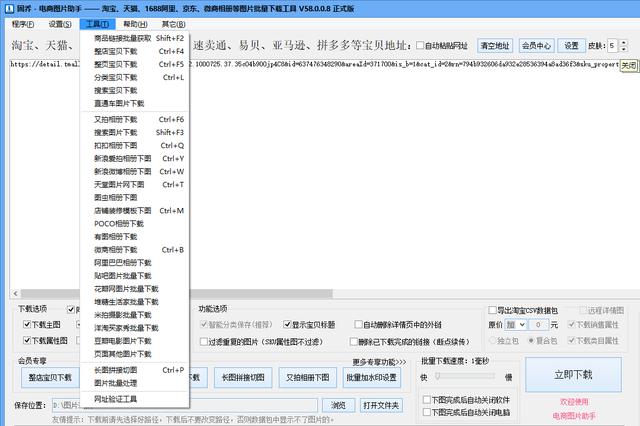Choose 扣扣相册下图 menu entry
This screenshot has width=640, height=426.
[135, 146]
